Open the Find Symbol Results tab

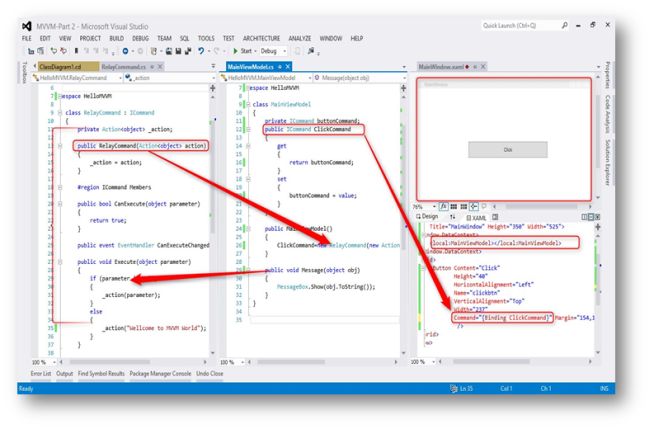(x=101, y=373)
